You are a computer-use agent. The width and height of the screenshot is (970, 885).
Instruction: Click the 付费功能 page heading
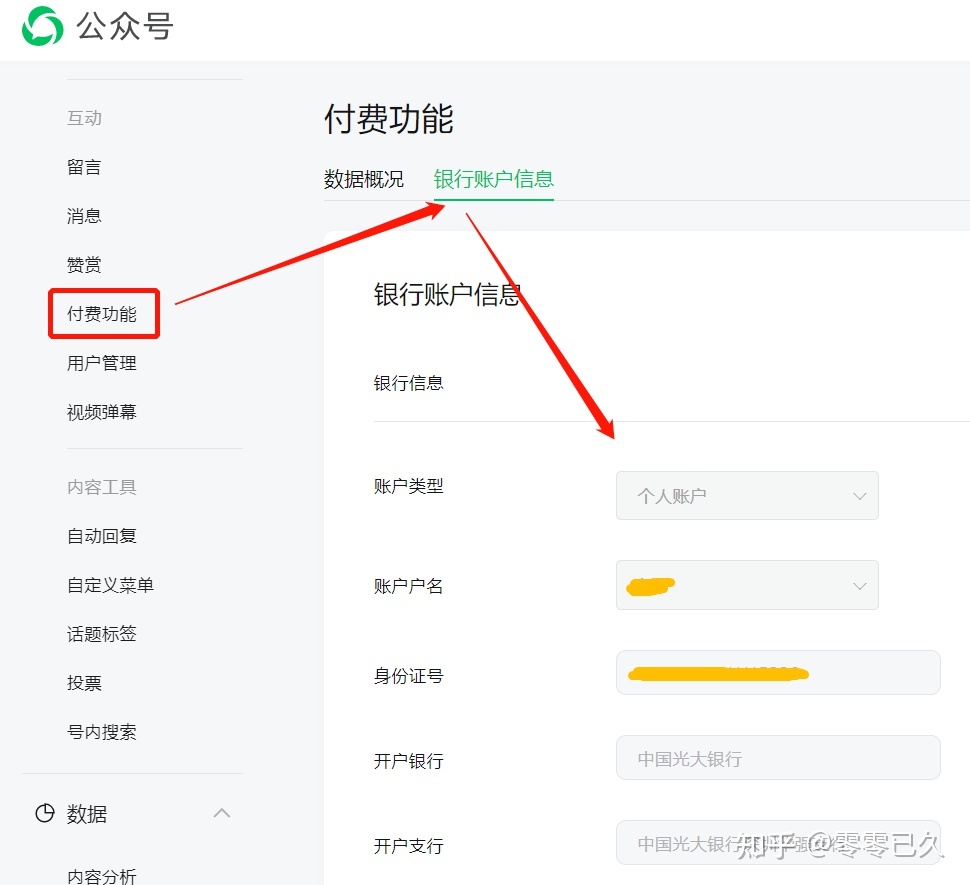389,119
